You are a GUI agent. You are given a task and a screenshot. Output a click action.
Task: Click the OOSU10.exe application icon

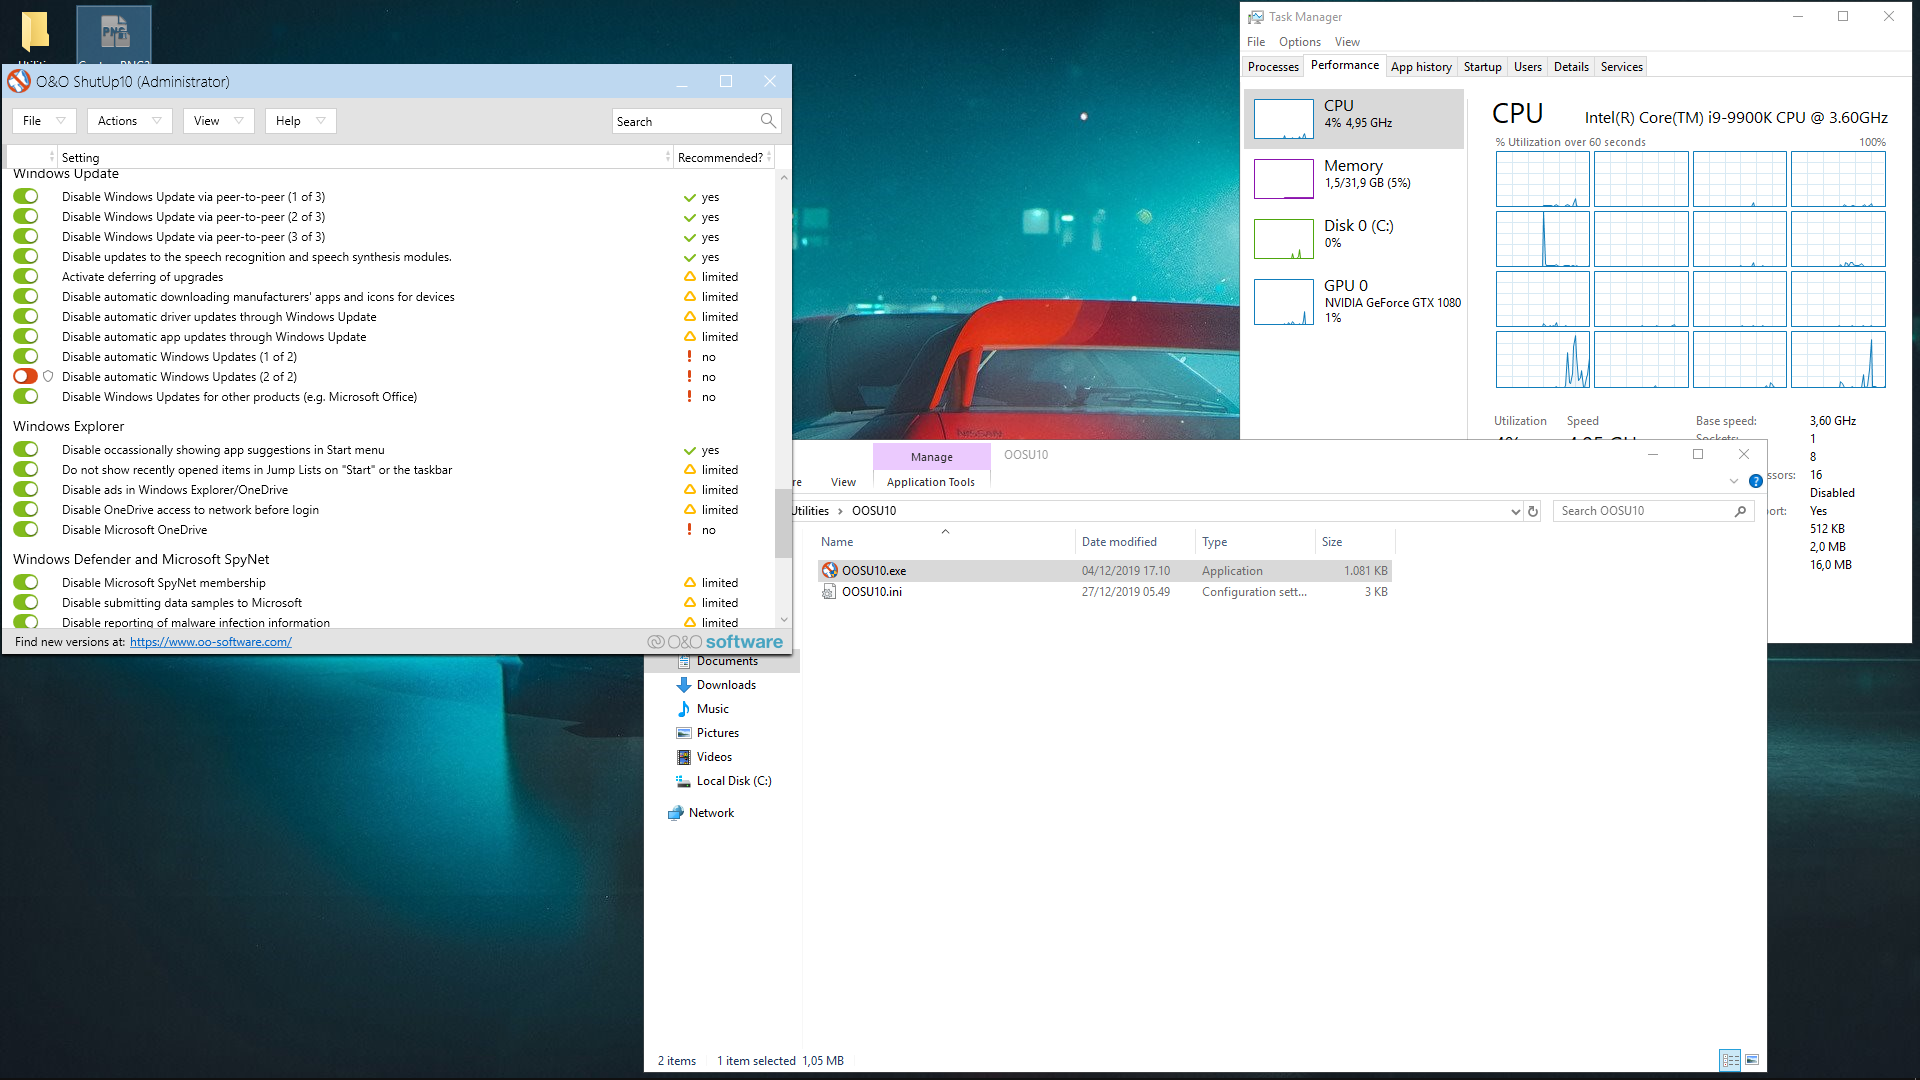point(829,570)
